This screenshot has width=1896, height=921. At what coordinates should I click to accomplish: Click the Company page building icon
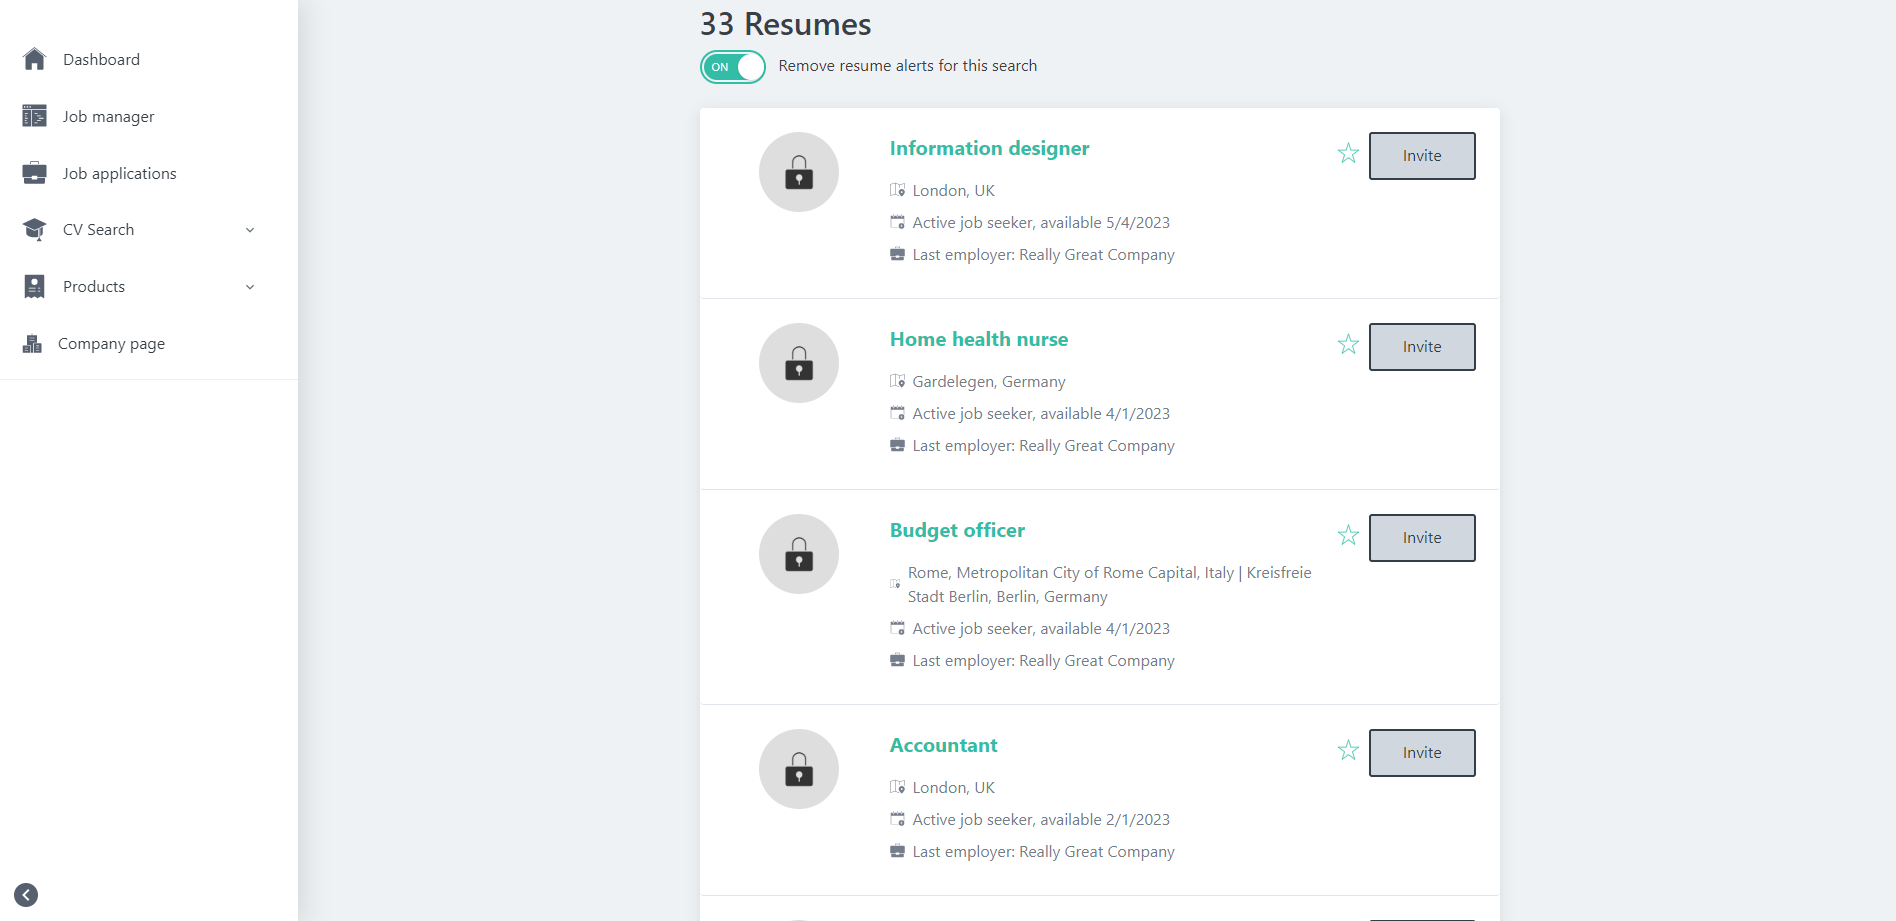(x=32, y=344)
